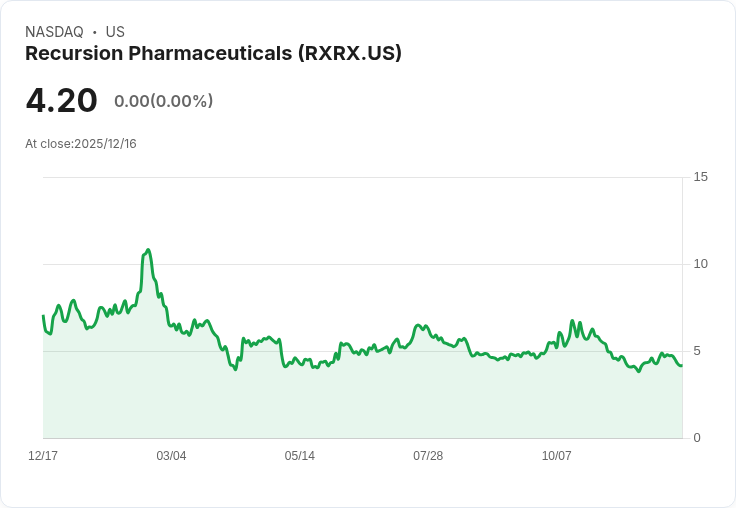Click the US market label
This screenshot has height=508, width=736.
click(115, 32)
